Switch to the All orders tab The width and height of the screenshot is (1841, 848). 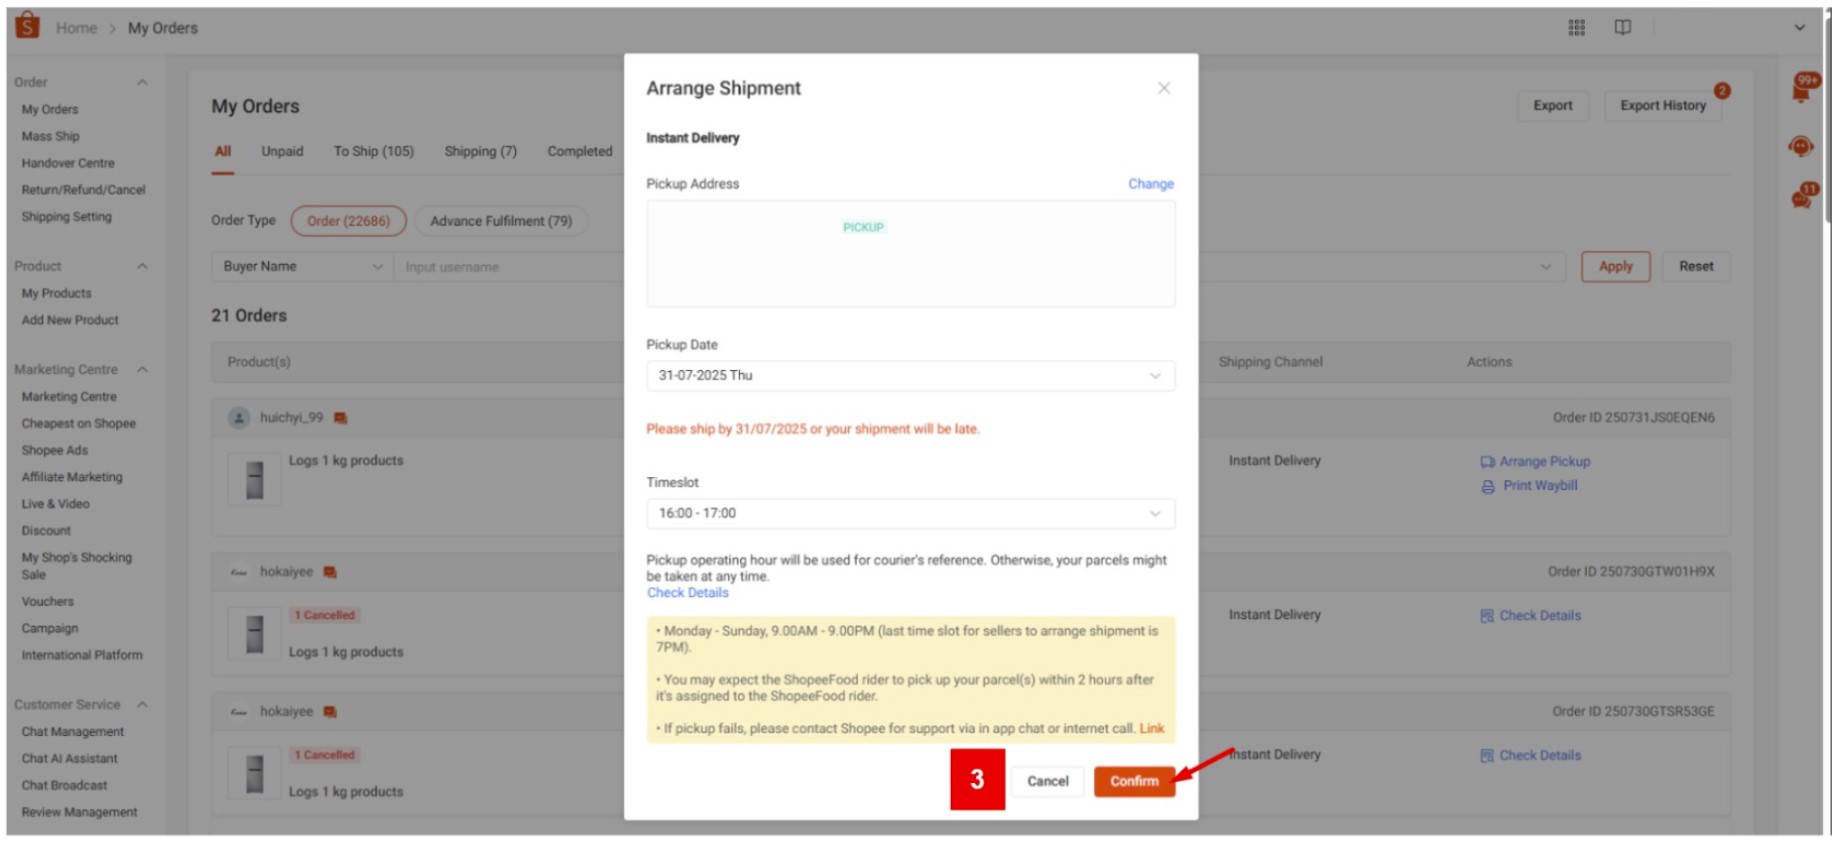(223, 152)
